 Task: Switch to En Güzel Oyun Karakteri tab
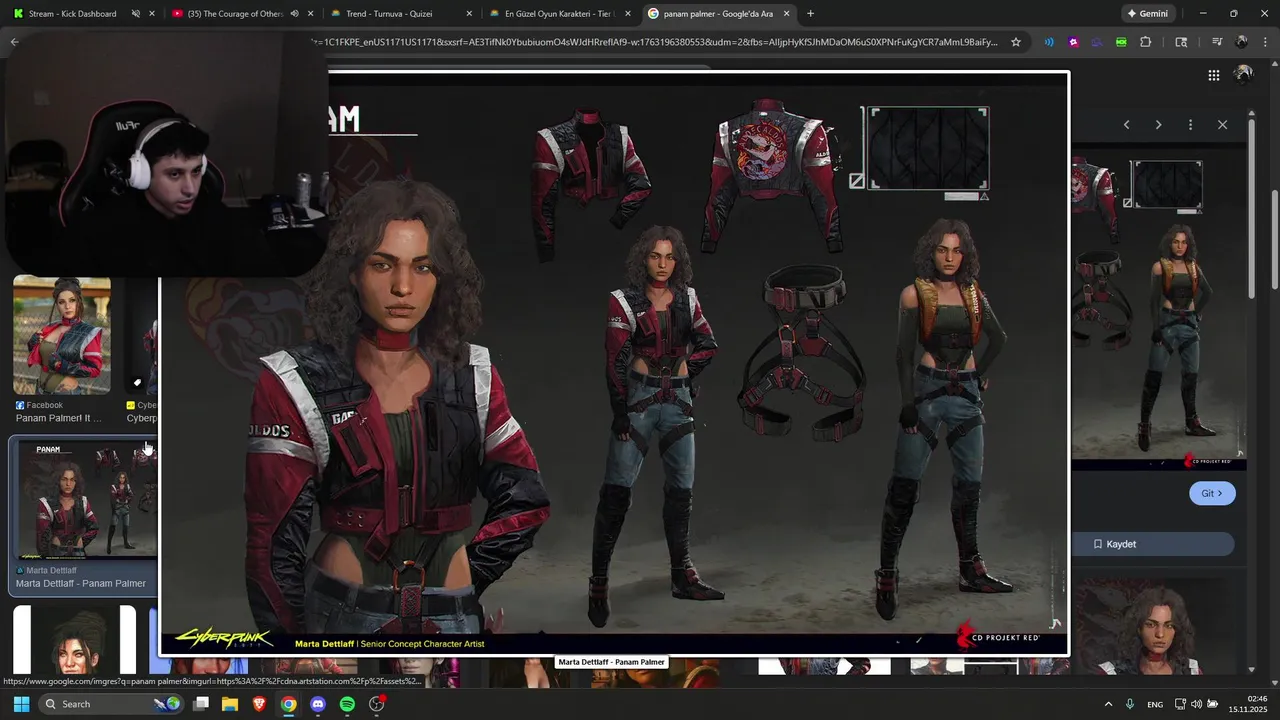pyautogui.click(x=558, y=14)
